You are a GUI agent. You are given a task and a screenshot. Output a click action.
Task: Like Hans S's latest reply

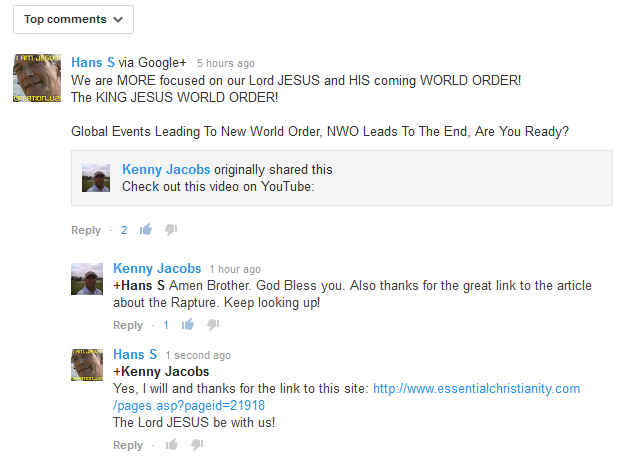point(172,445)
